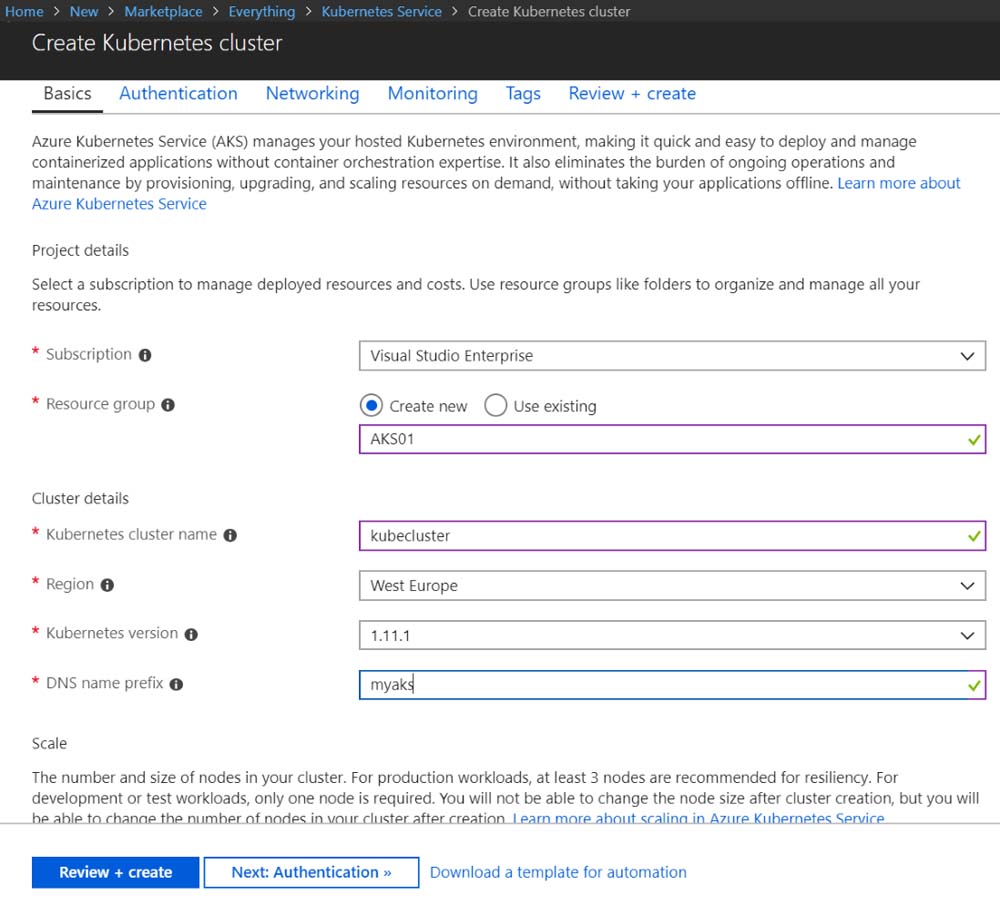The width and height of the screenshot is (1000, 905).
Task: Click info icon beside Resource group
Action: [x=168, y=405]
